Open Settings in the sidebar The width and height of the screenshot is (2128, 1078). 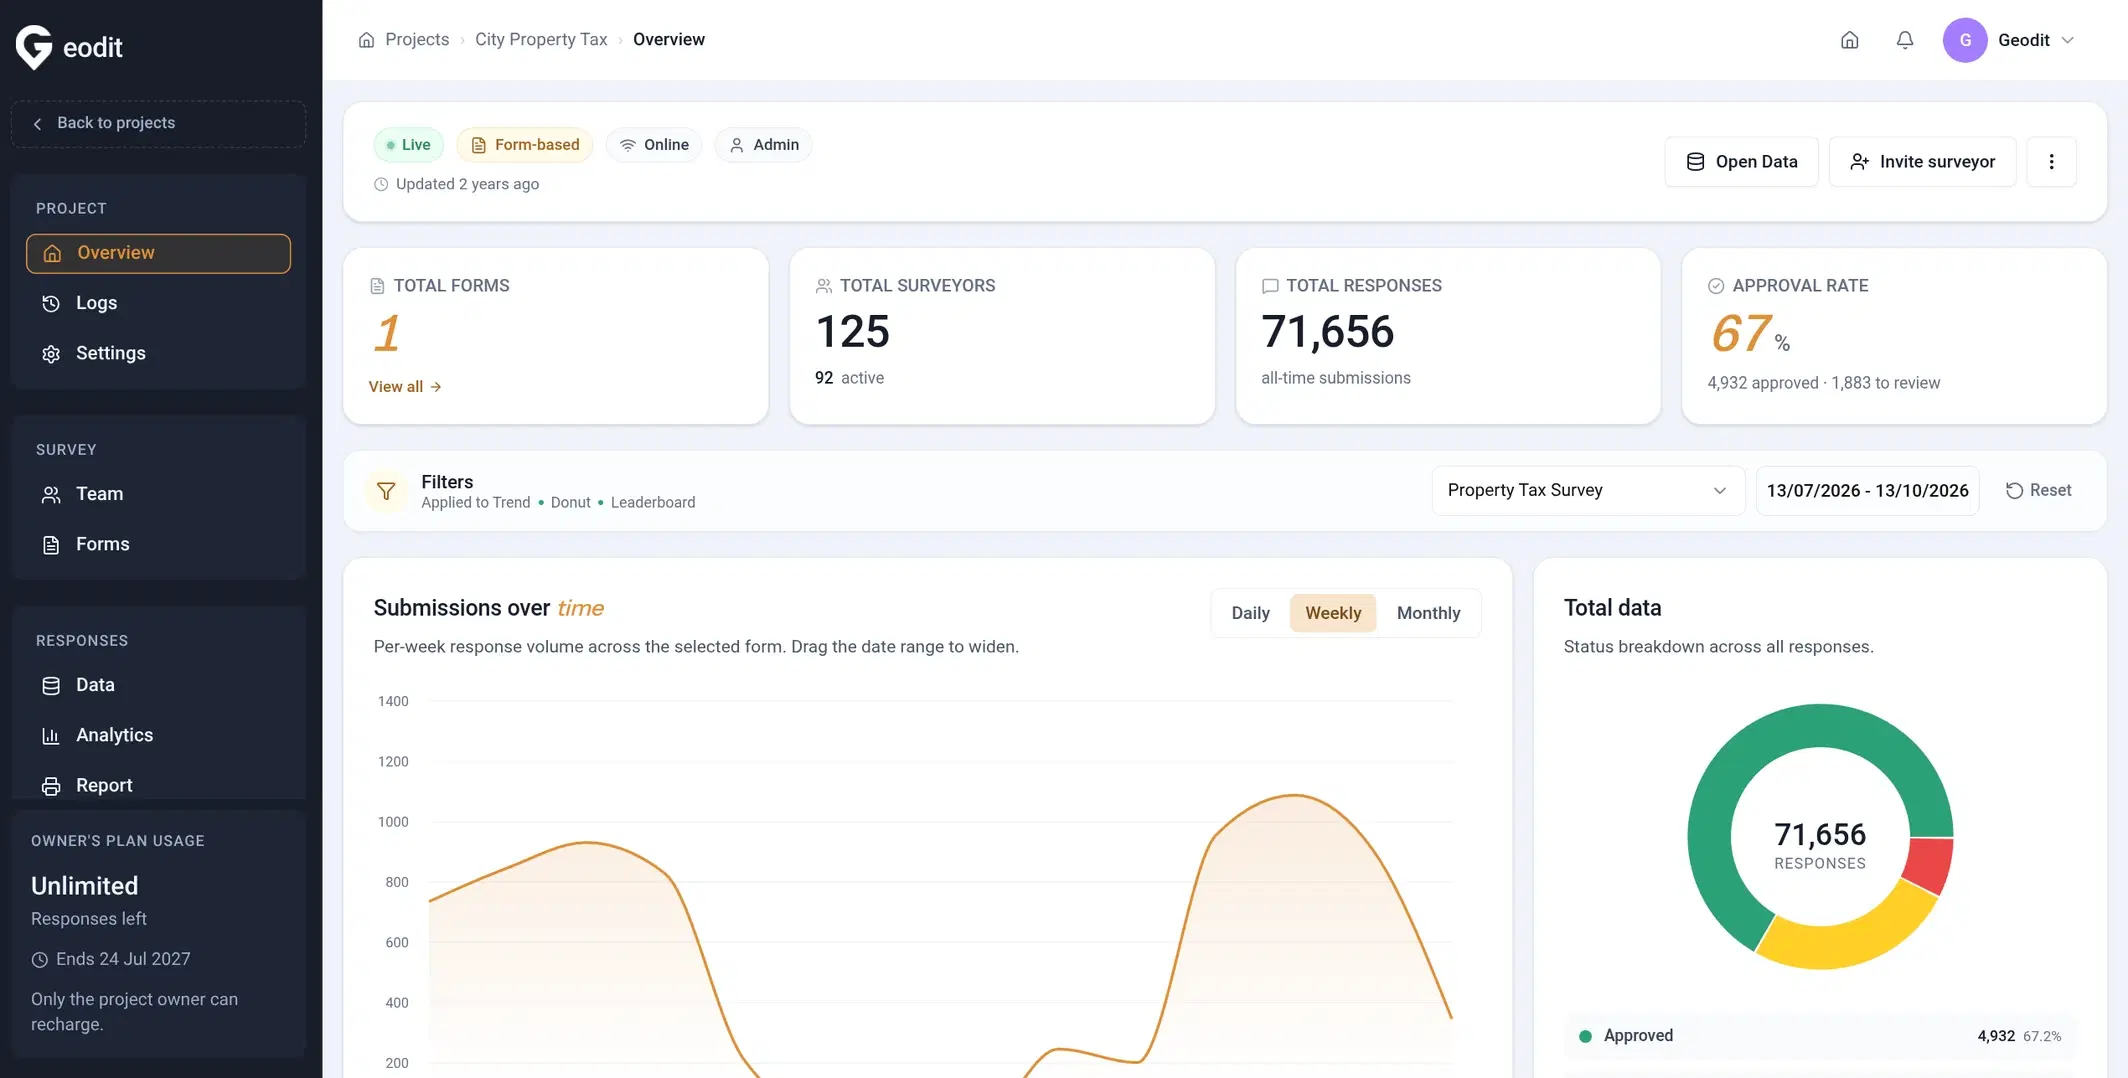(x=158, y=353)
